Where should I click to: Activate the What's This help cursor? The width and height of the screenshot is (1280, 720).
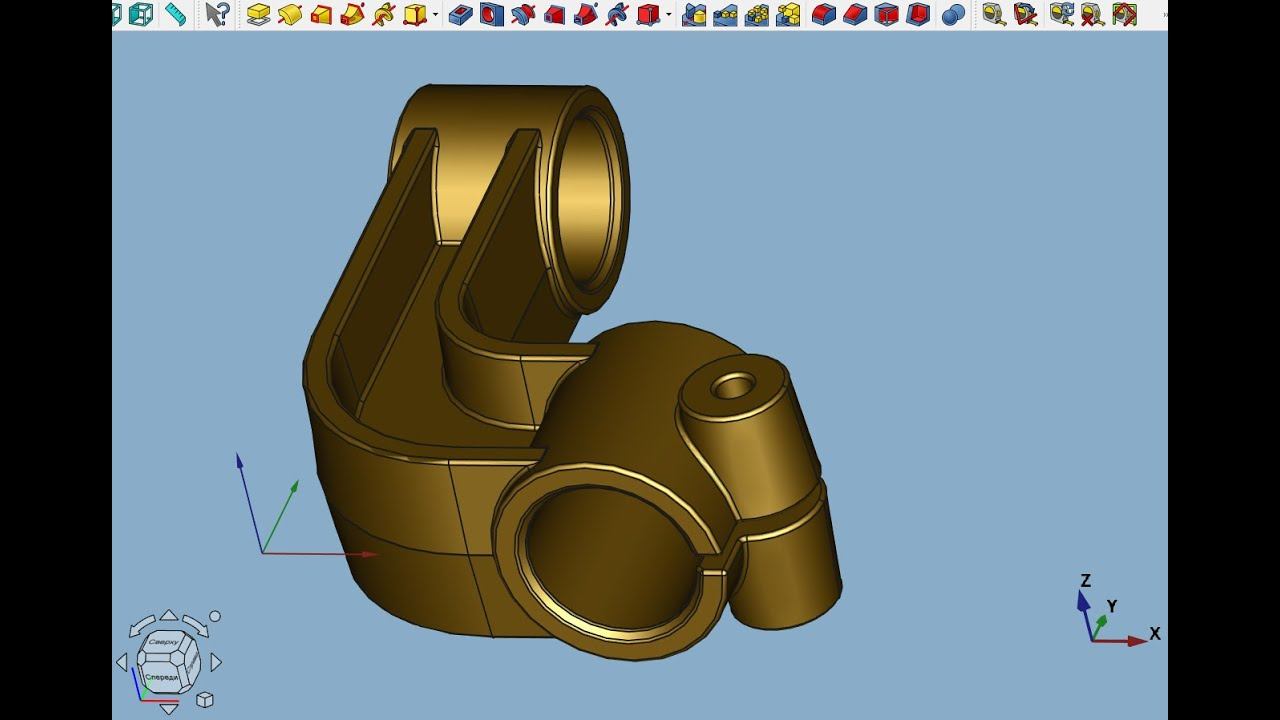tap(217, 14)
